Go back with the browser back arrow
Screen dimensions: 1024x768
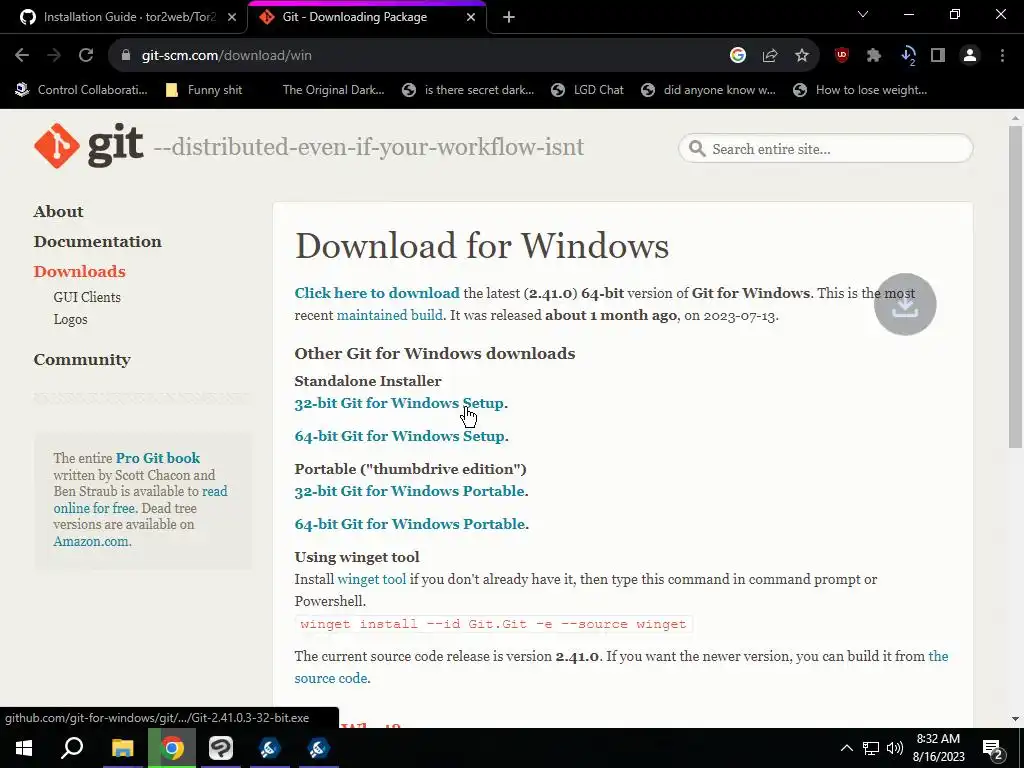22,56
